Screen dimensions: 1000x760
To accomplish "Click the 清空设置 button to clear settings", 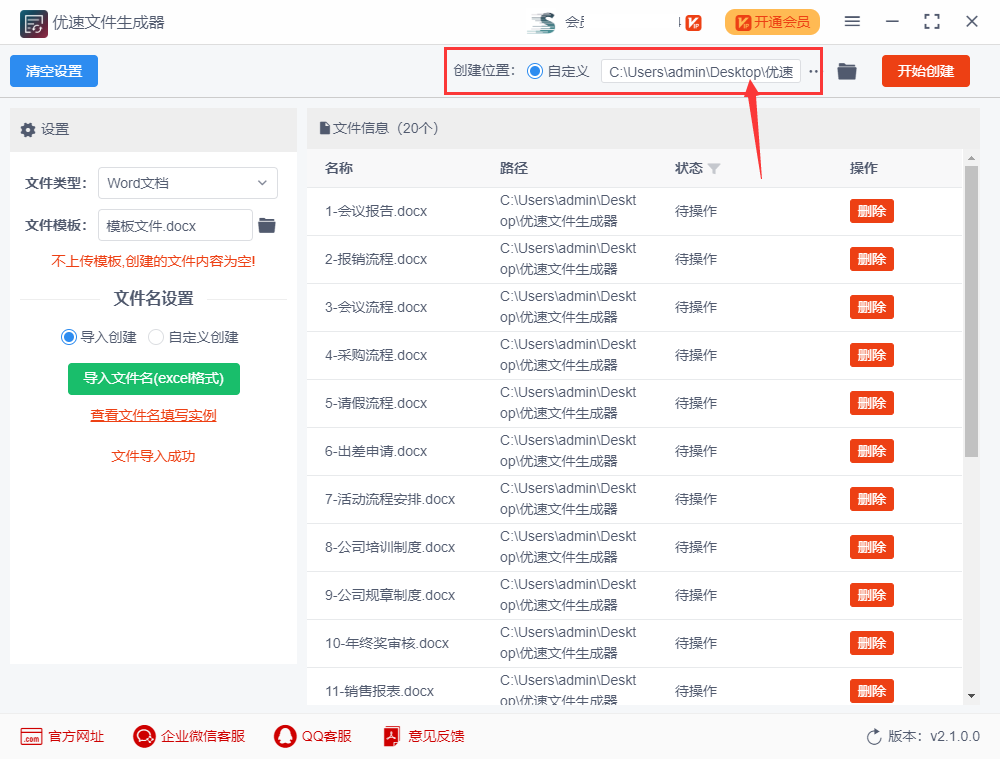I will point(53,71).
